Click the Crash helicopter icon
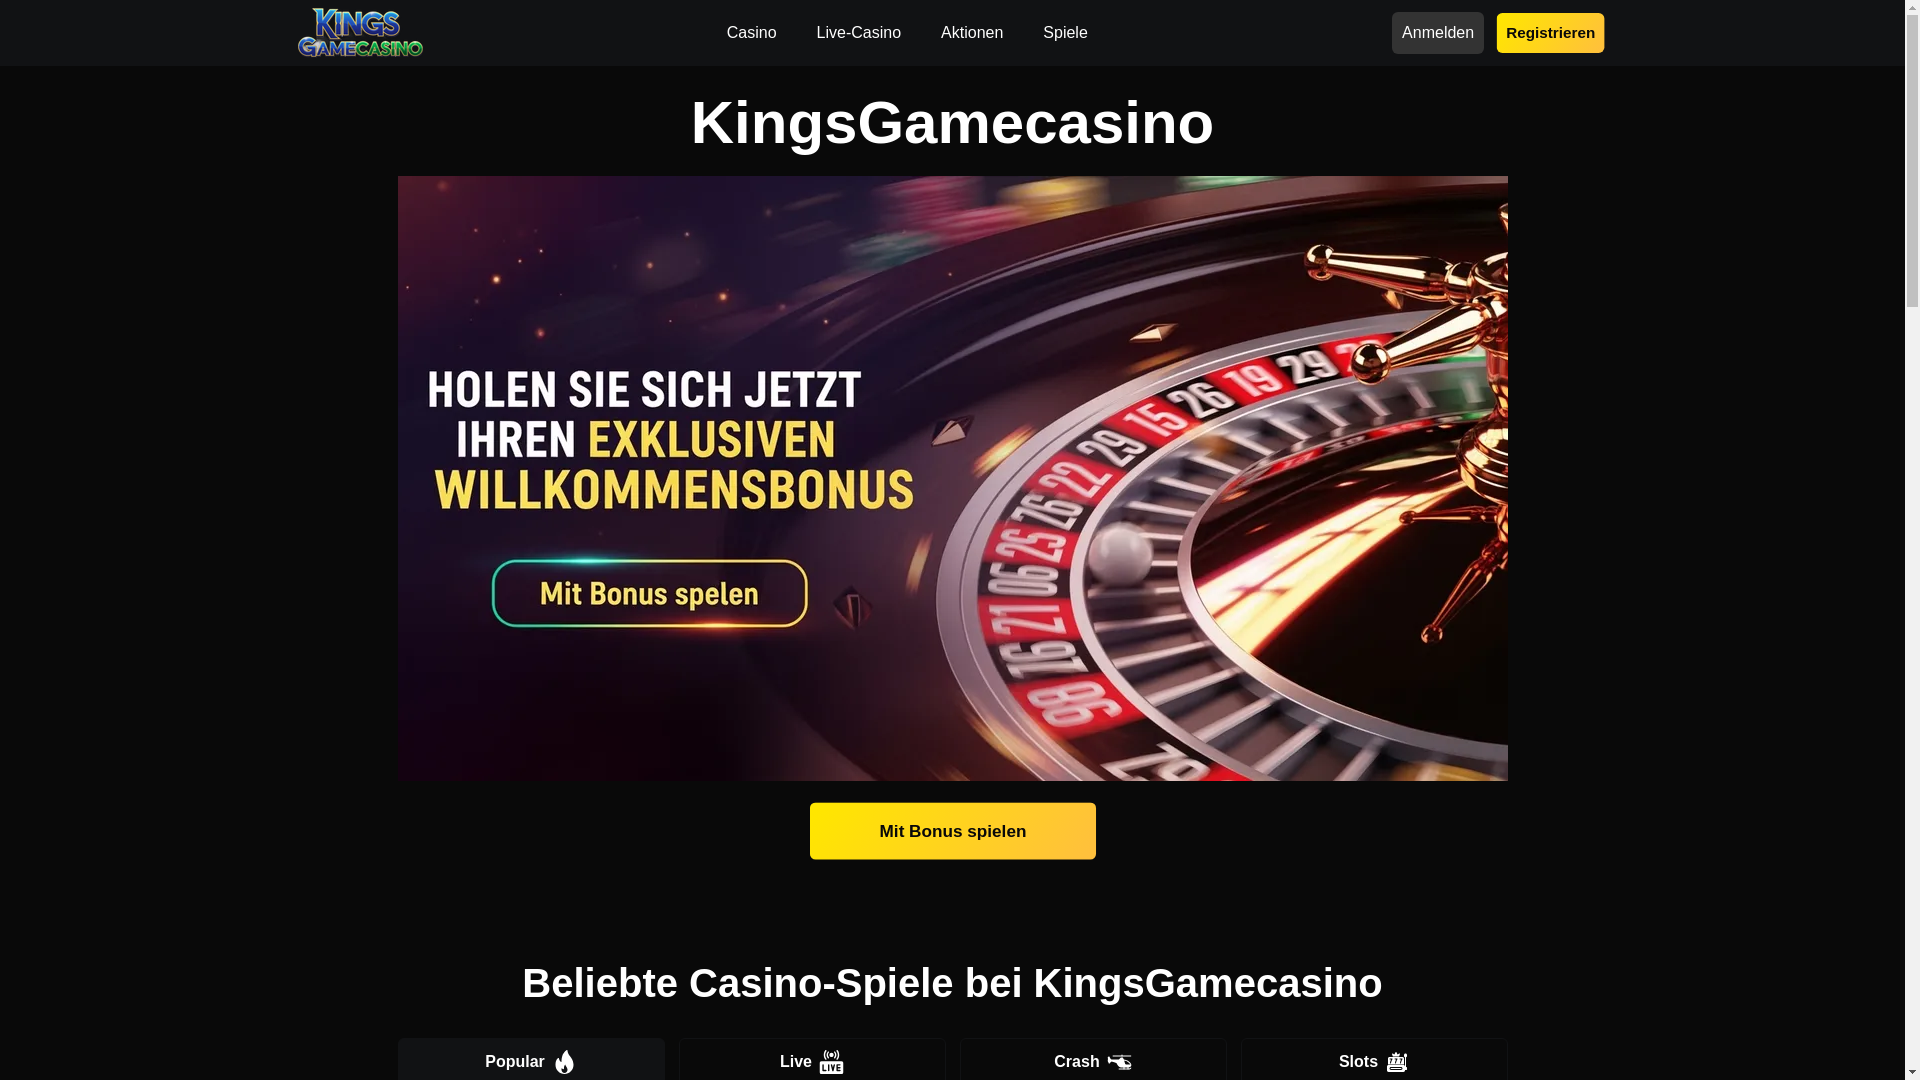The image size is (1920, 1080). (x=1119, y=1062)
